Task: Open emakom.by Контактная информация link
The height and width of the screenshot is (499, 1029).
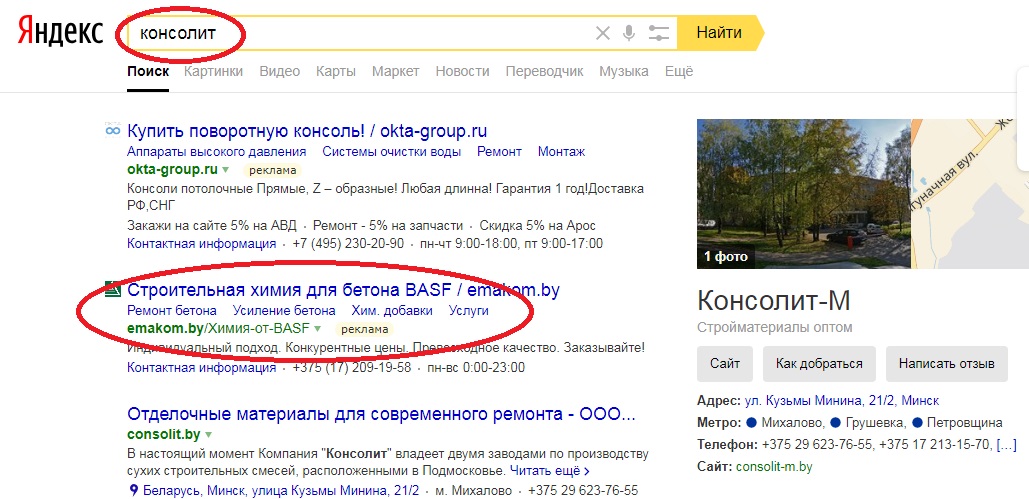Action: coord(201,368)
